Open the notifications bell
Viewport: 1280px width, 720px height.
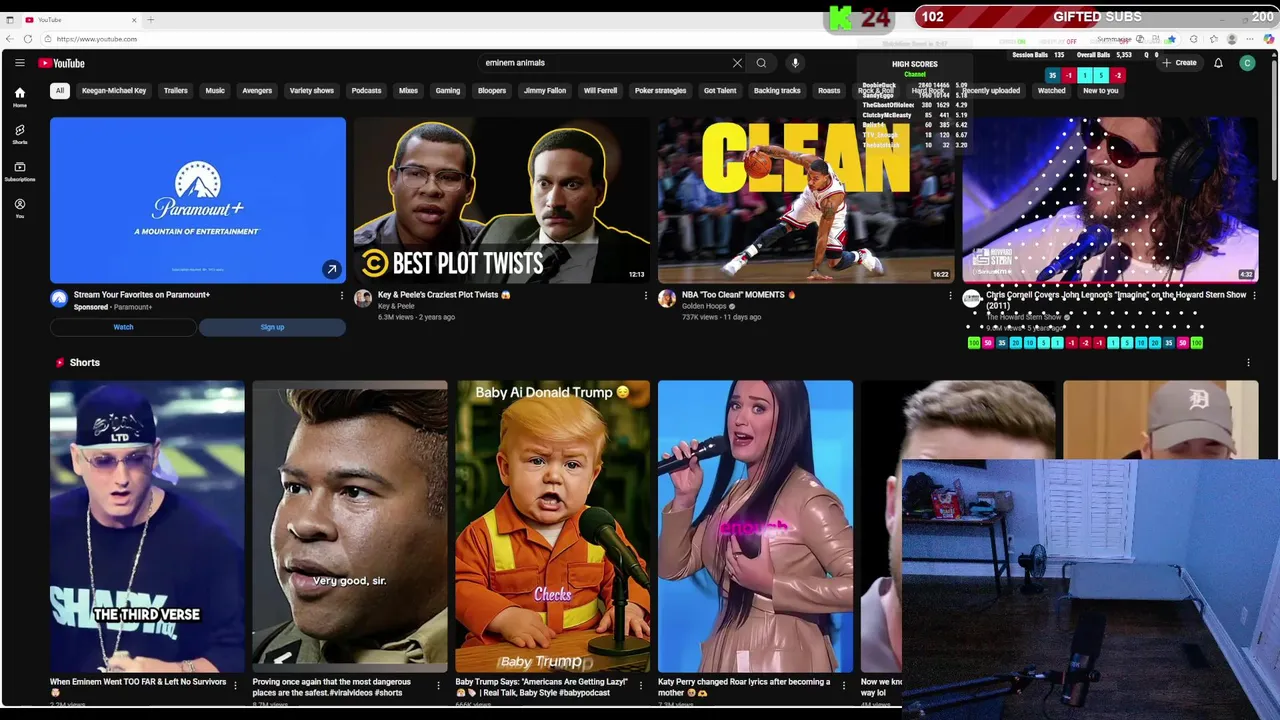1218,63
